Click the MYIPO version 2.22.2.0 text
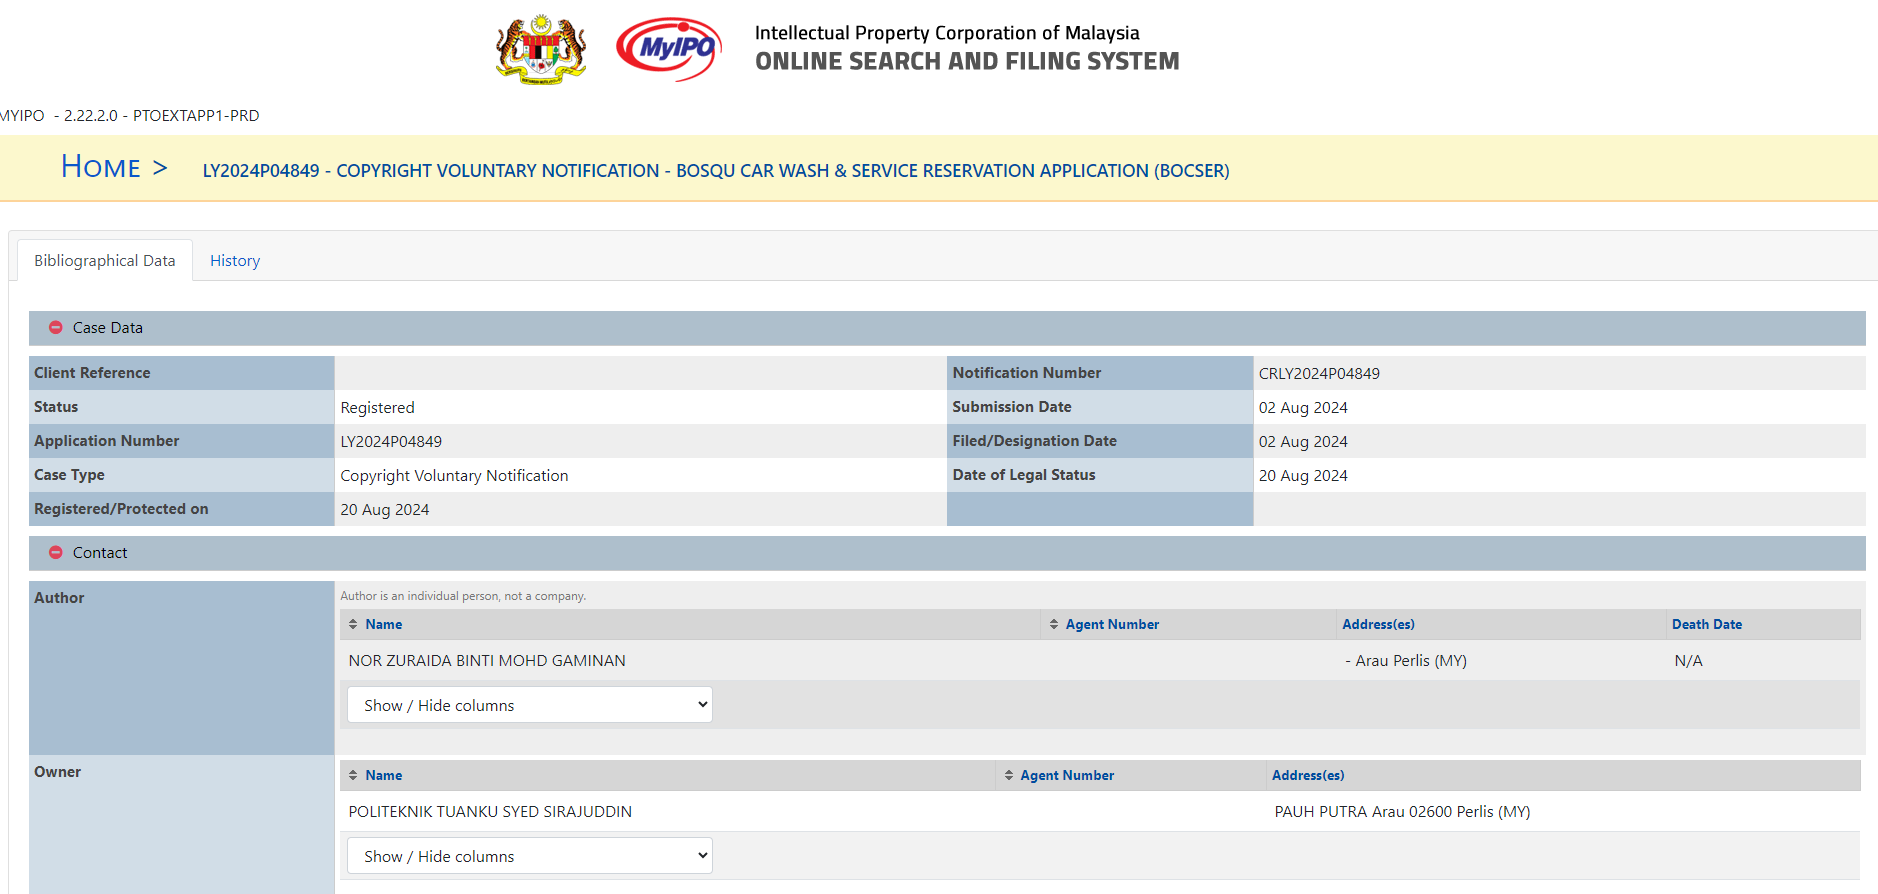This screenshot has height=894, width=1878. click(x=130, y=116)
